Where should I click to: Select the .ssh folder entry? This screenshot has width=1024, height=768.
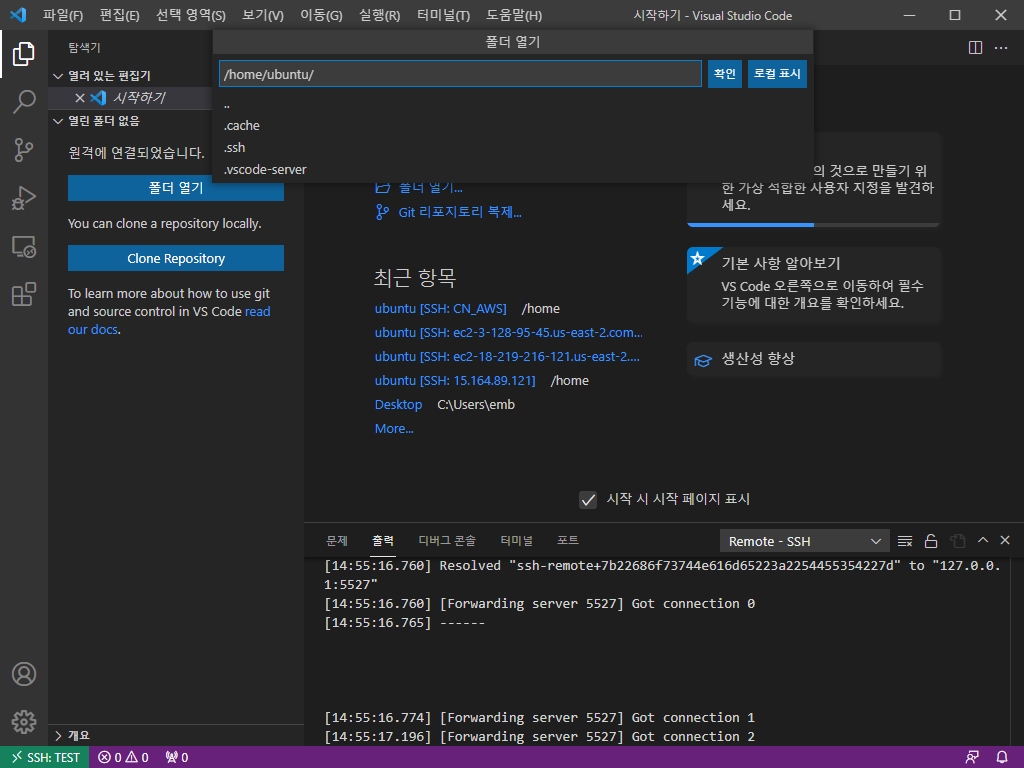click(513, 148)
